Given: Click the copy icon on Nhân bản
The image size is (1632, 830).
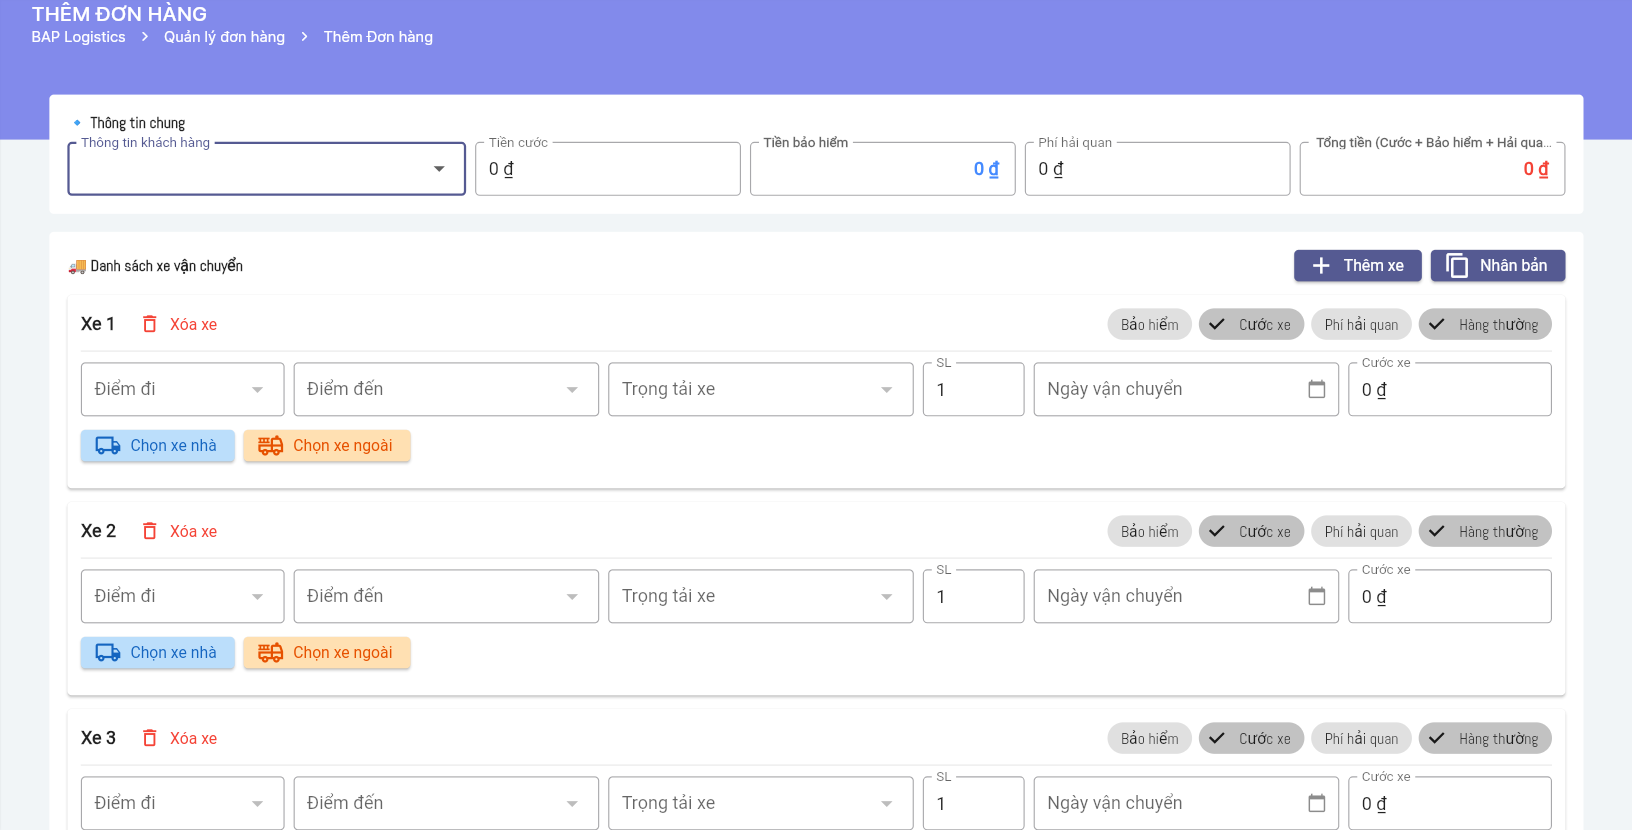Looking at the screenshot, I should click(x=1457, y=266).
